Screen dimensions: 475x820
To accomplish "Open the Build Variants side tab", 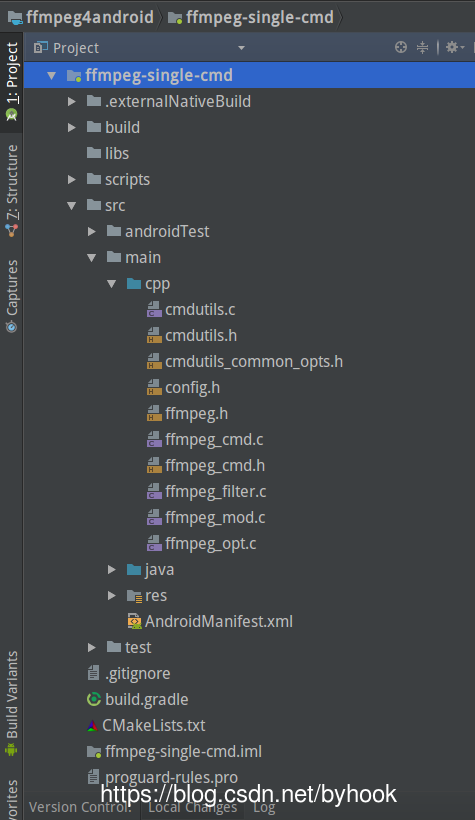I will (12, 703).
